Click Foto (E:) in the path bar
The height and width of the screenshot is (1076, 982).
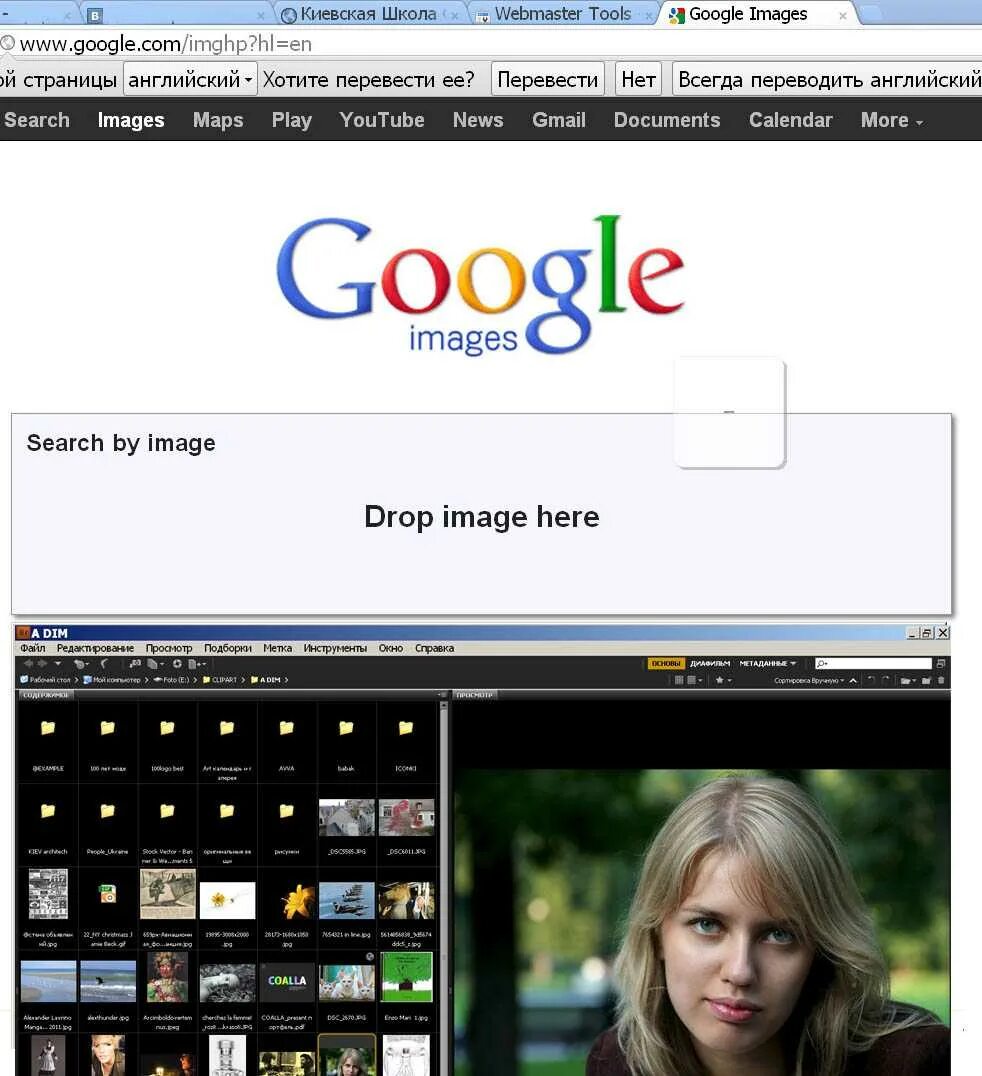click(172, 680)
